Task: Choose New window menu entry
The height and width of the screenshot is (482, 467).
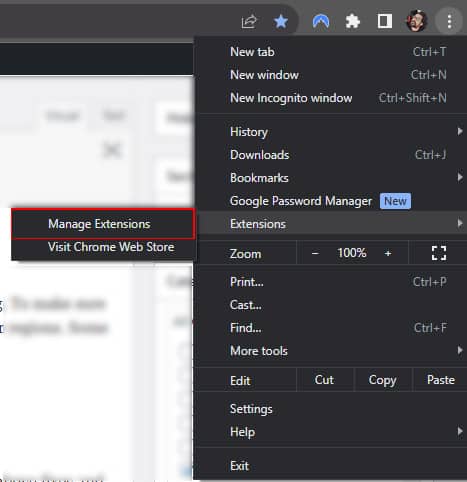Action: tap(330, 75)
